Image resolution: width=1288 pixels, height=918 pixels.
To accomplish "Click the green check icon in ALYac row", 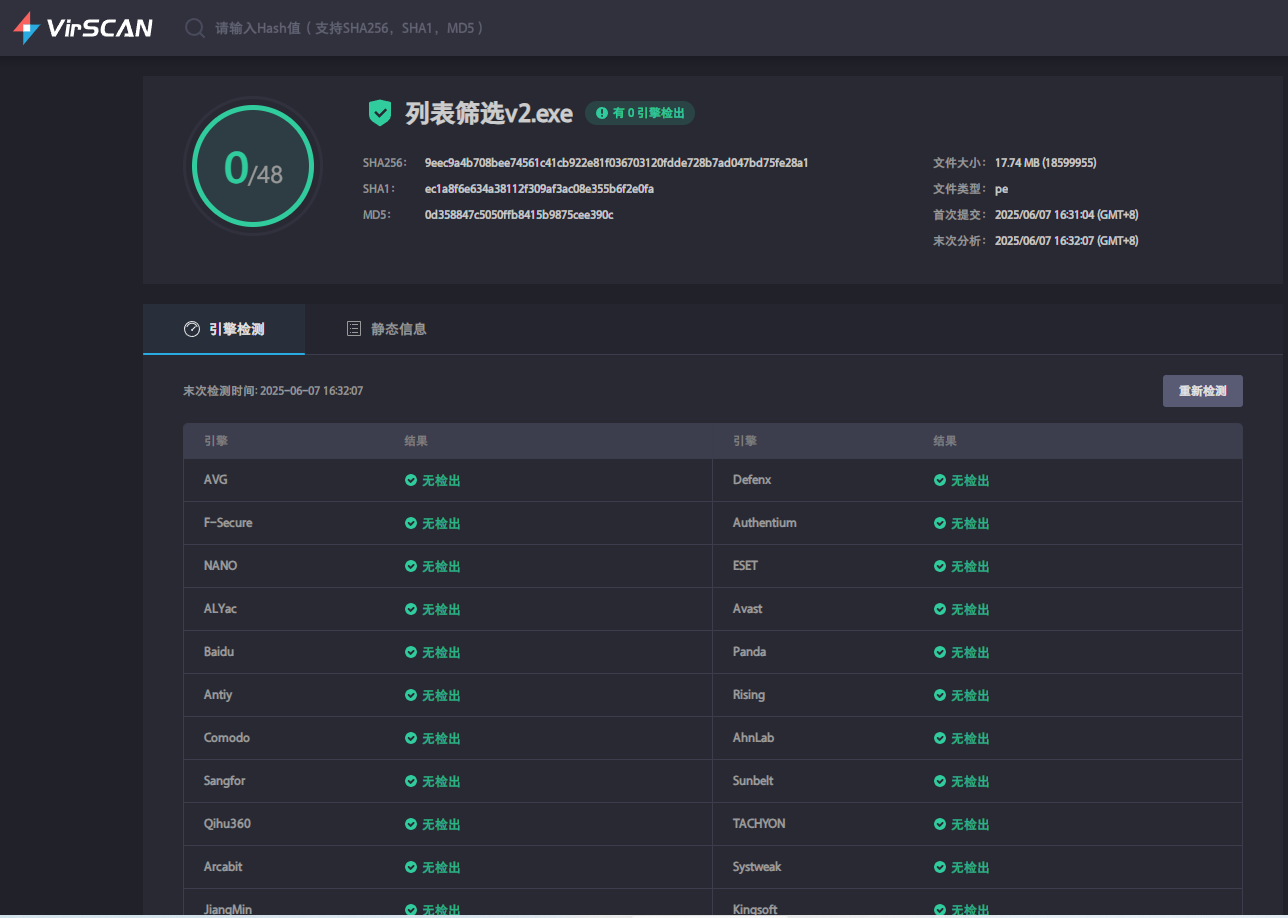I will [x=411, y=609].
